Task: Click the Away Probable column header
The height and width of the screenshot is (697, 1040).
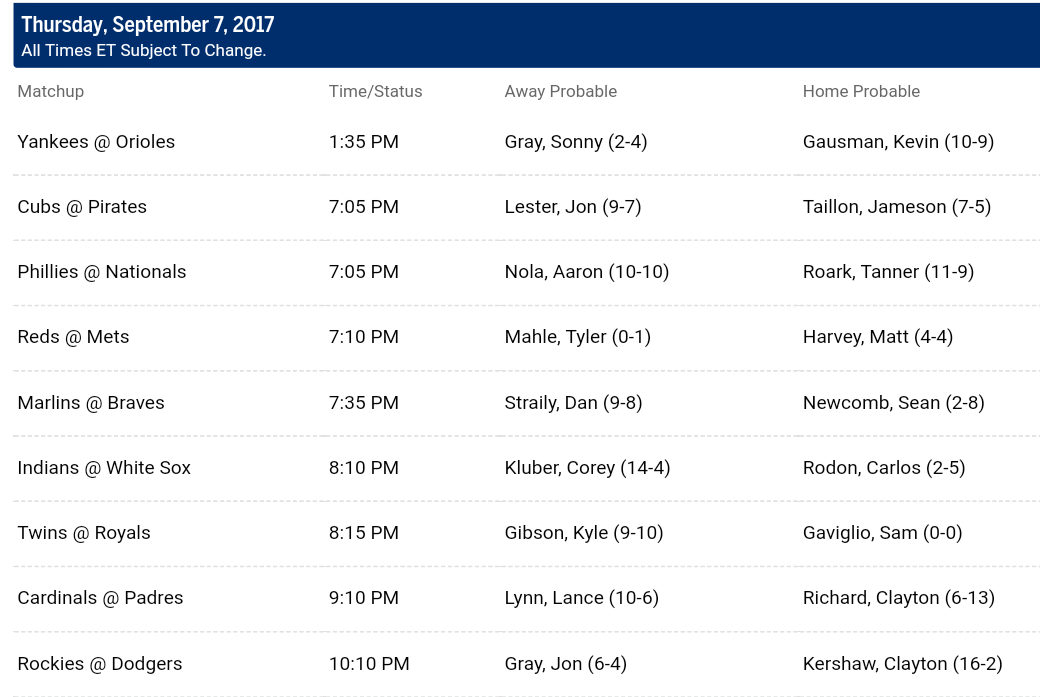Action: (560, 92)
